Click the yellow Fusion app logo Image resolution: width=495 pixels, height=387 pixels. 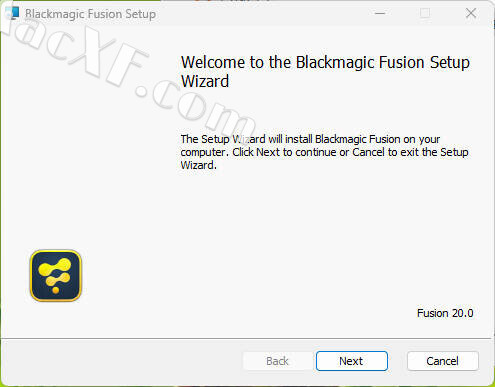tap(56, 275)
